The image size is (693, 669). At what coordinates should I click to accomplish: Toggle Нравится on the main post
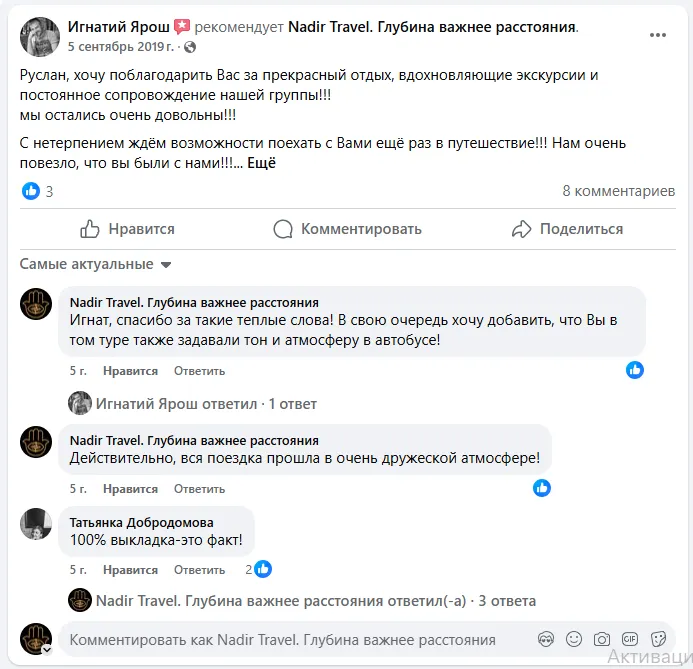click(x=127, y=229)
